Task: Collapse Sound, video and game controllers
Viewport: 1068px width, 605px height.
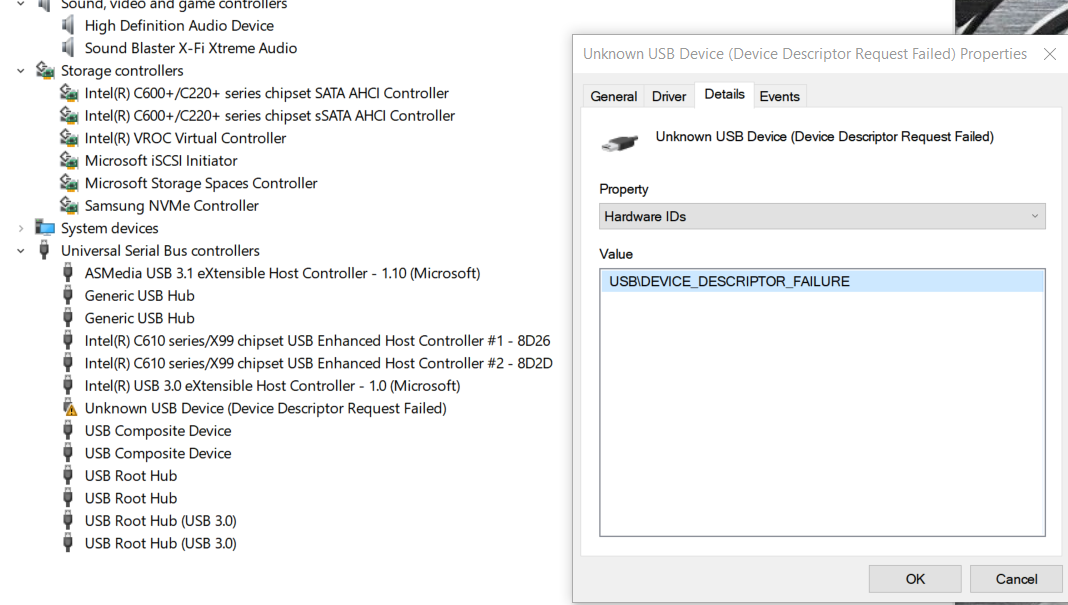Action: [20, 4]
